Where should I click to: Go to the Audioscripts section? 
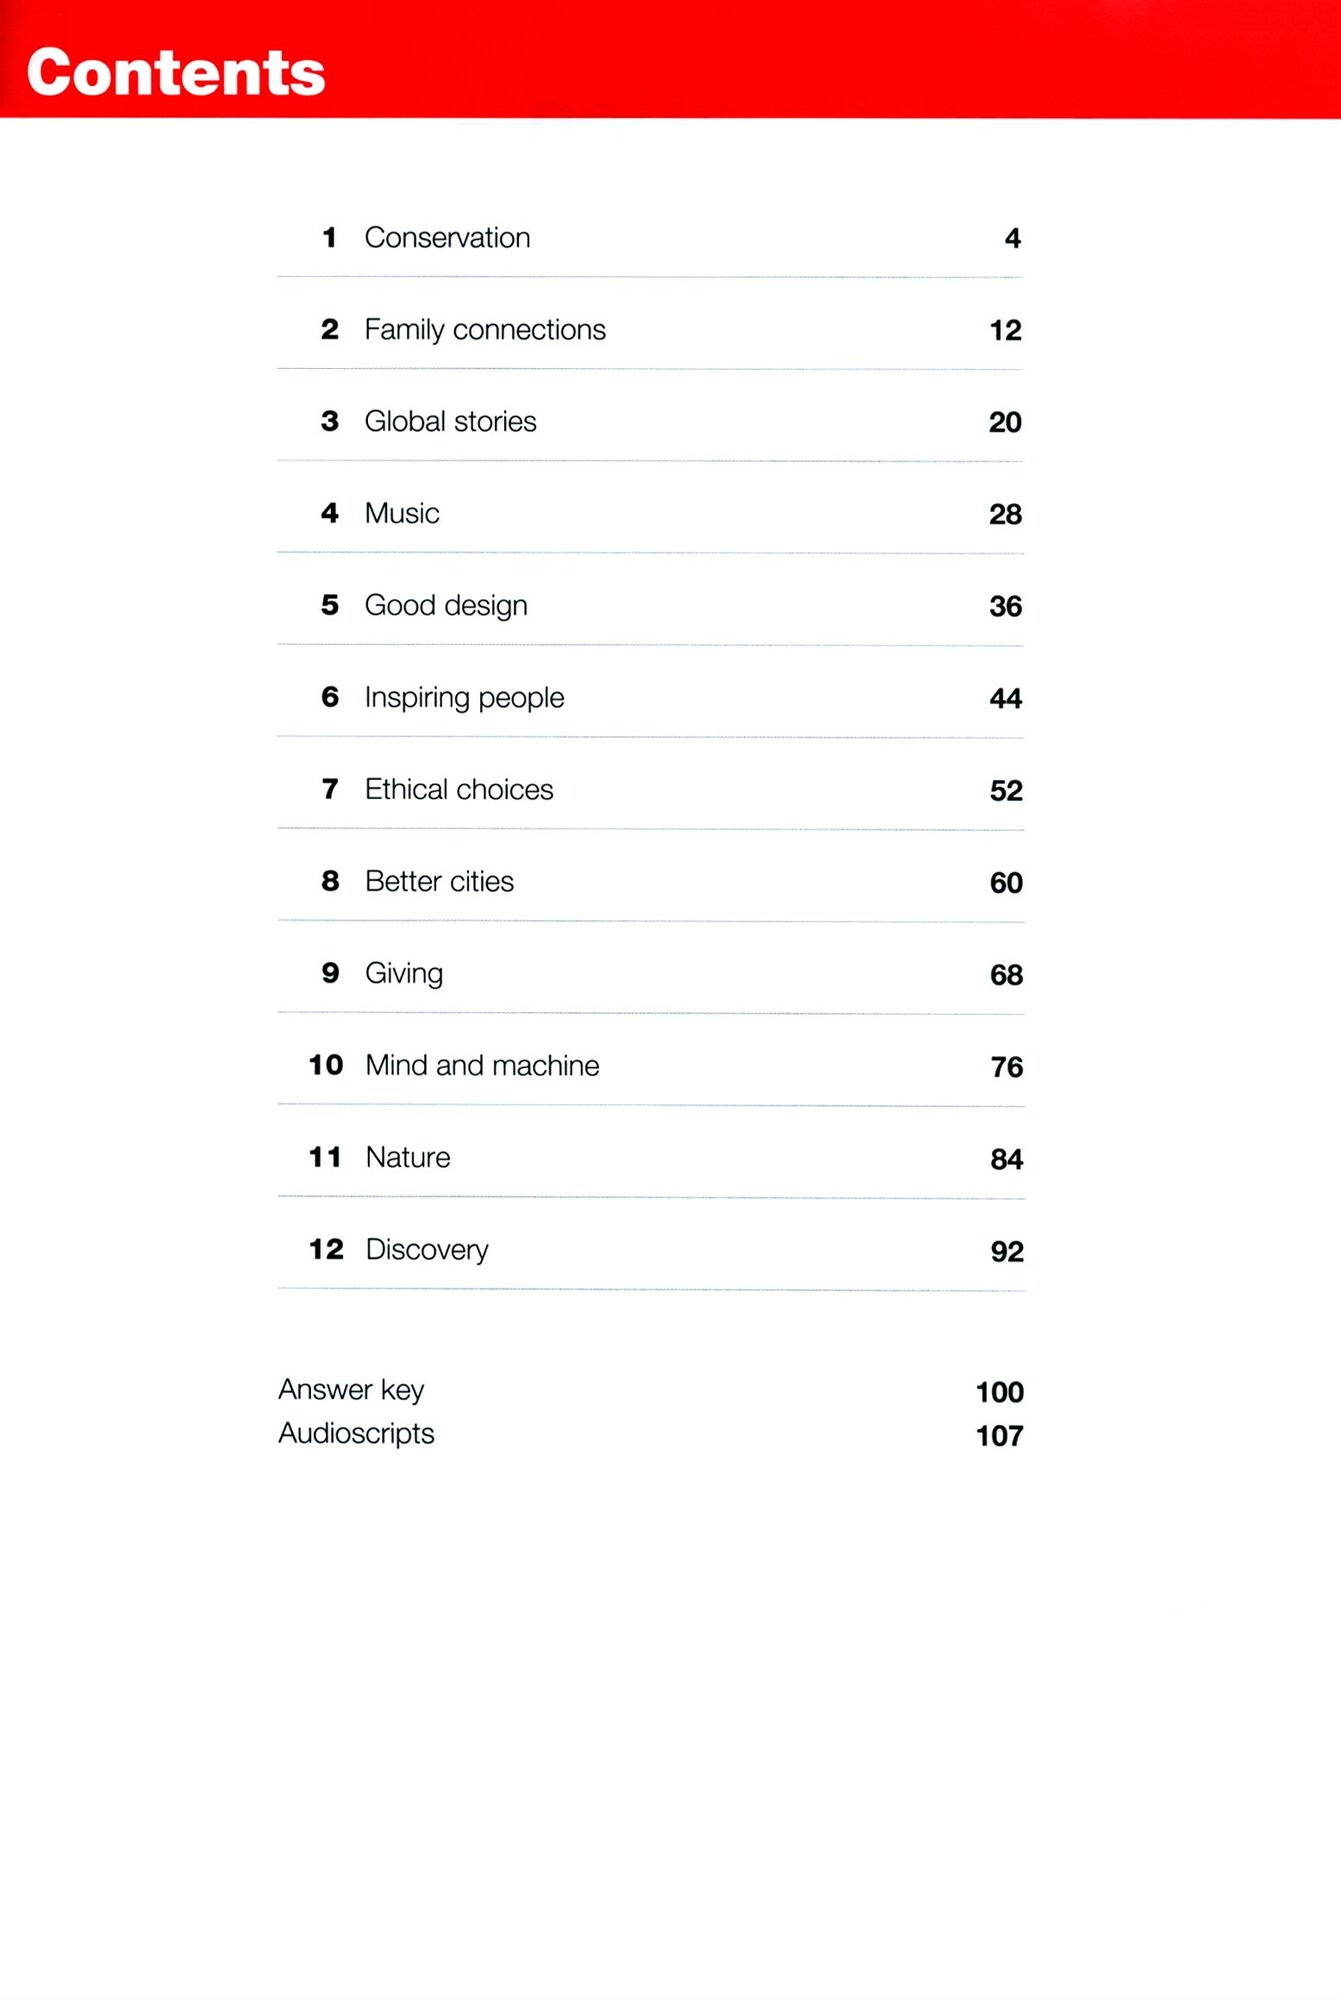tap(356, 1434)
